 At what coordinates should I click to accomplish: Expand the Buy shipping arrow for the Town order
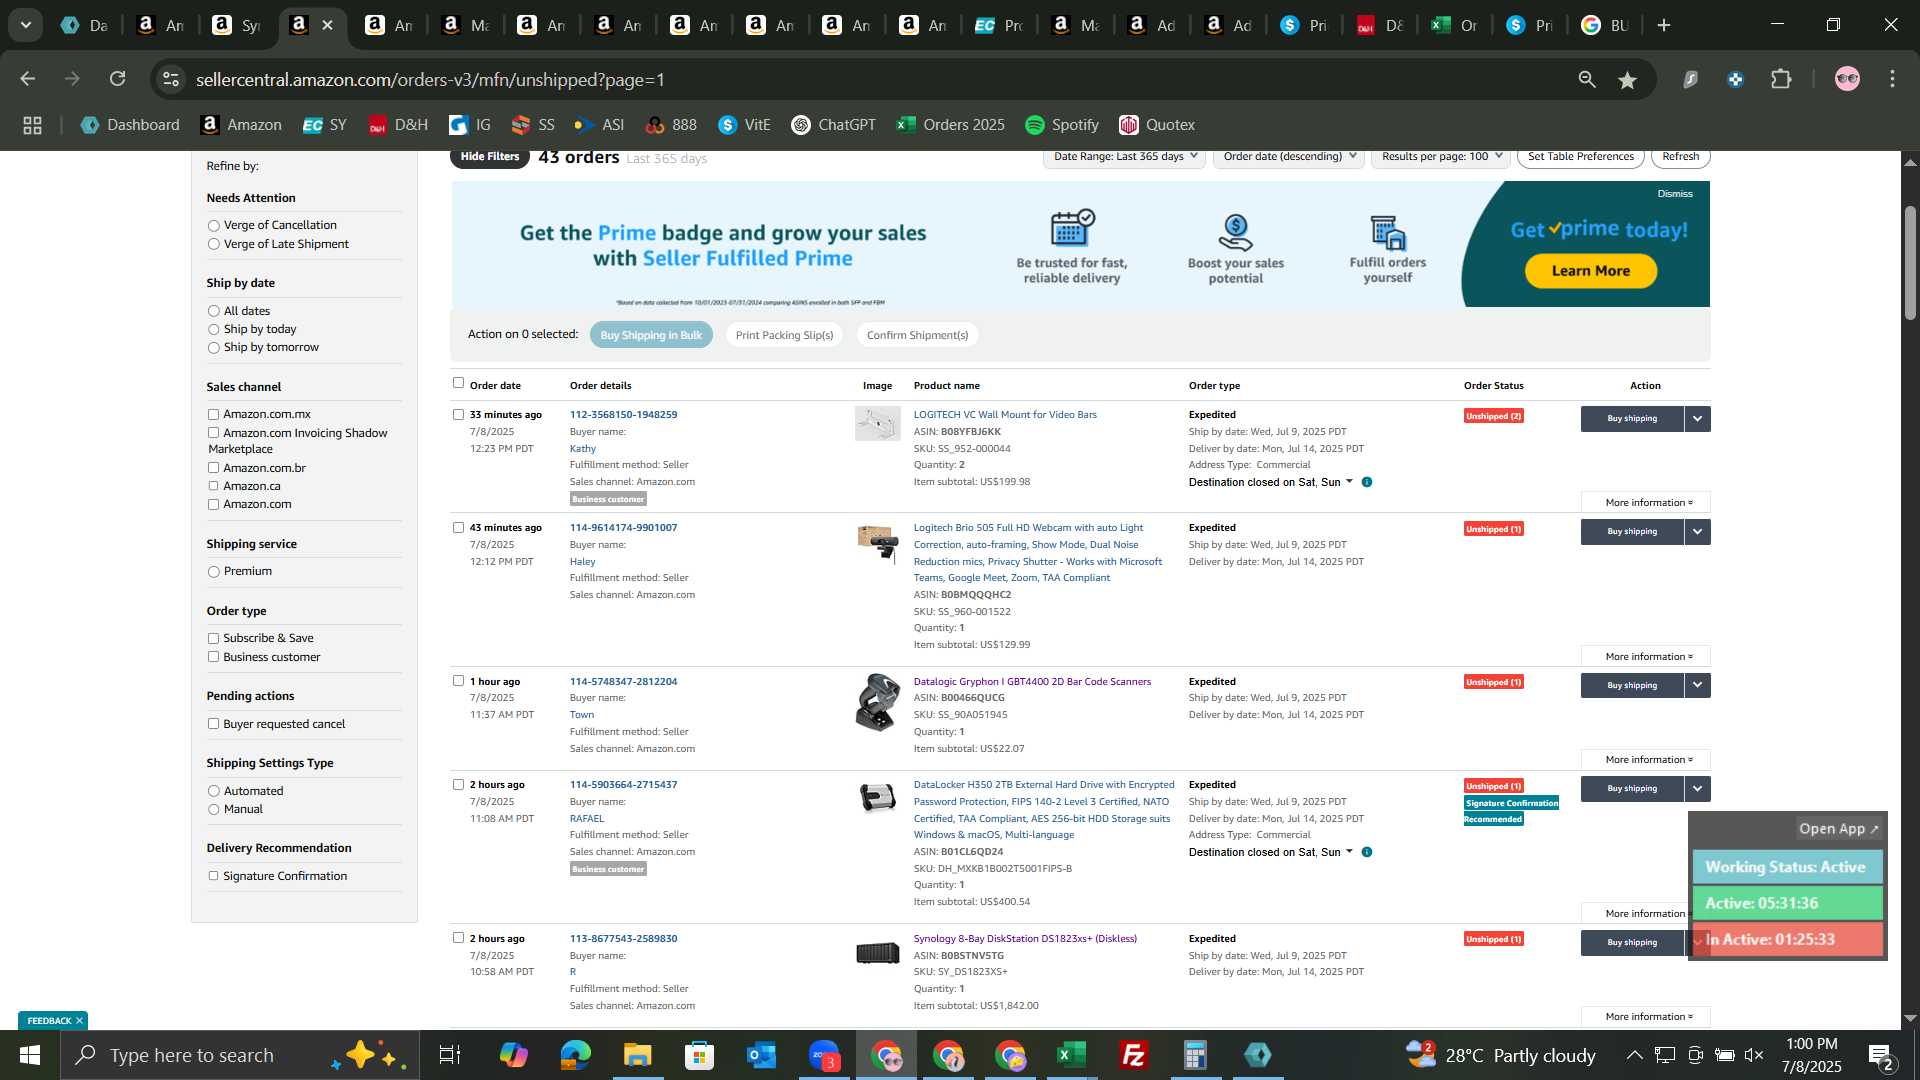1698,686
